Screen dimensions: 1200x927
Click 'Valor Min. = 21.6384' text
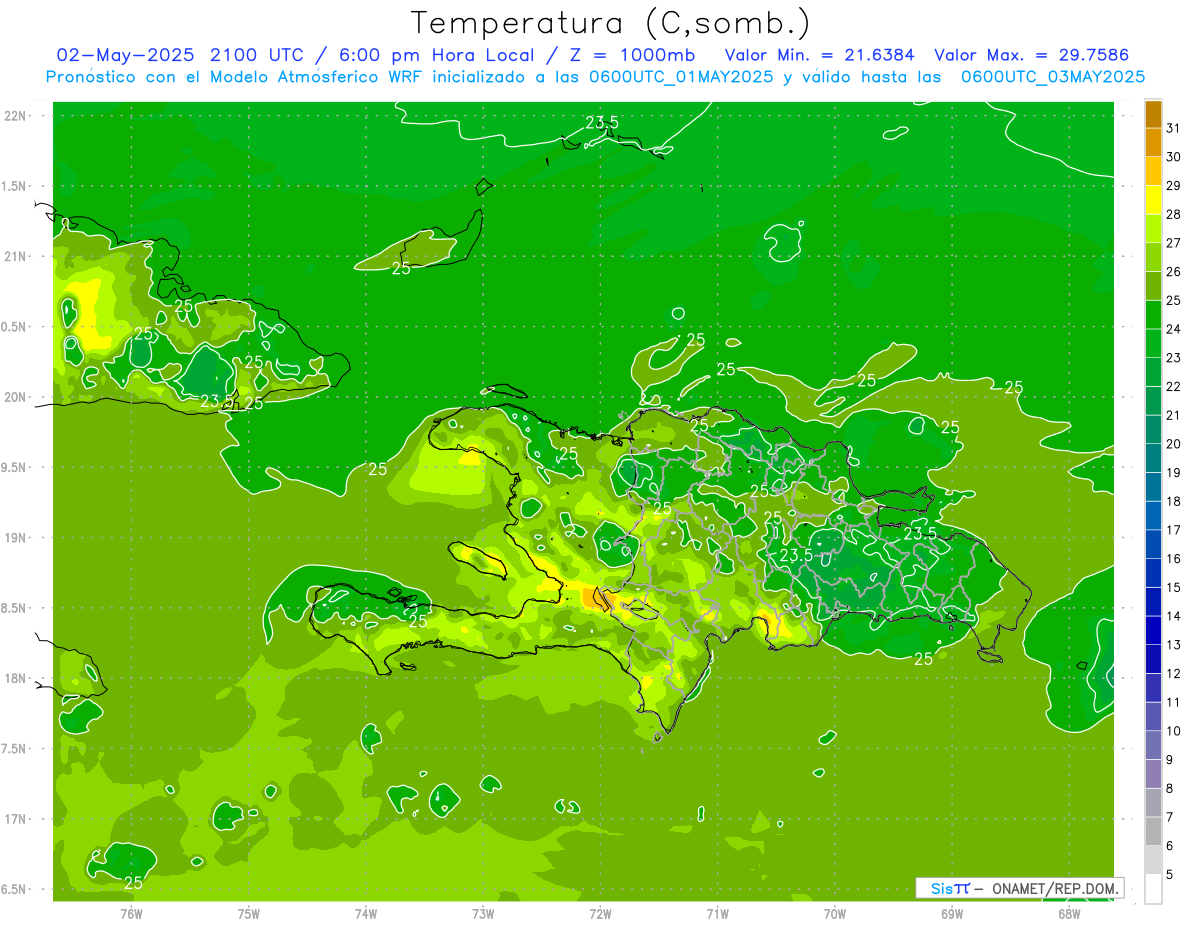pyautogui.click(x=820, y=55)
